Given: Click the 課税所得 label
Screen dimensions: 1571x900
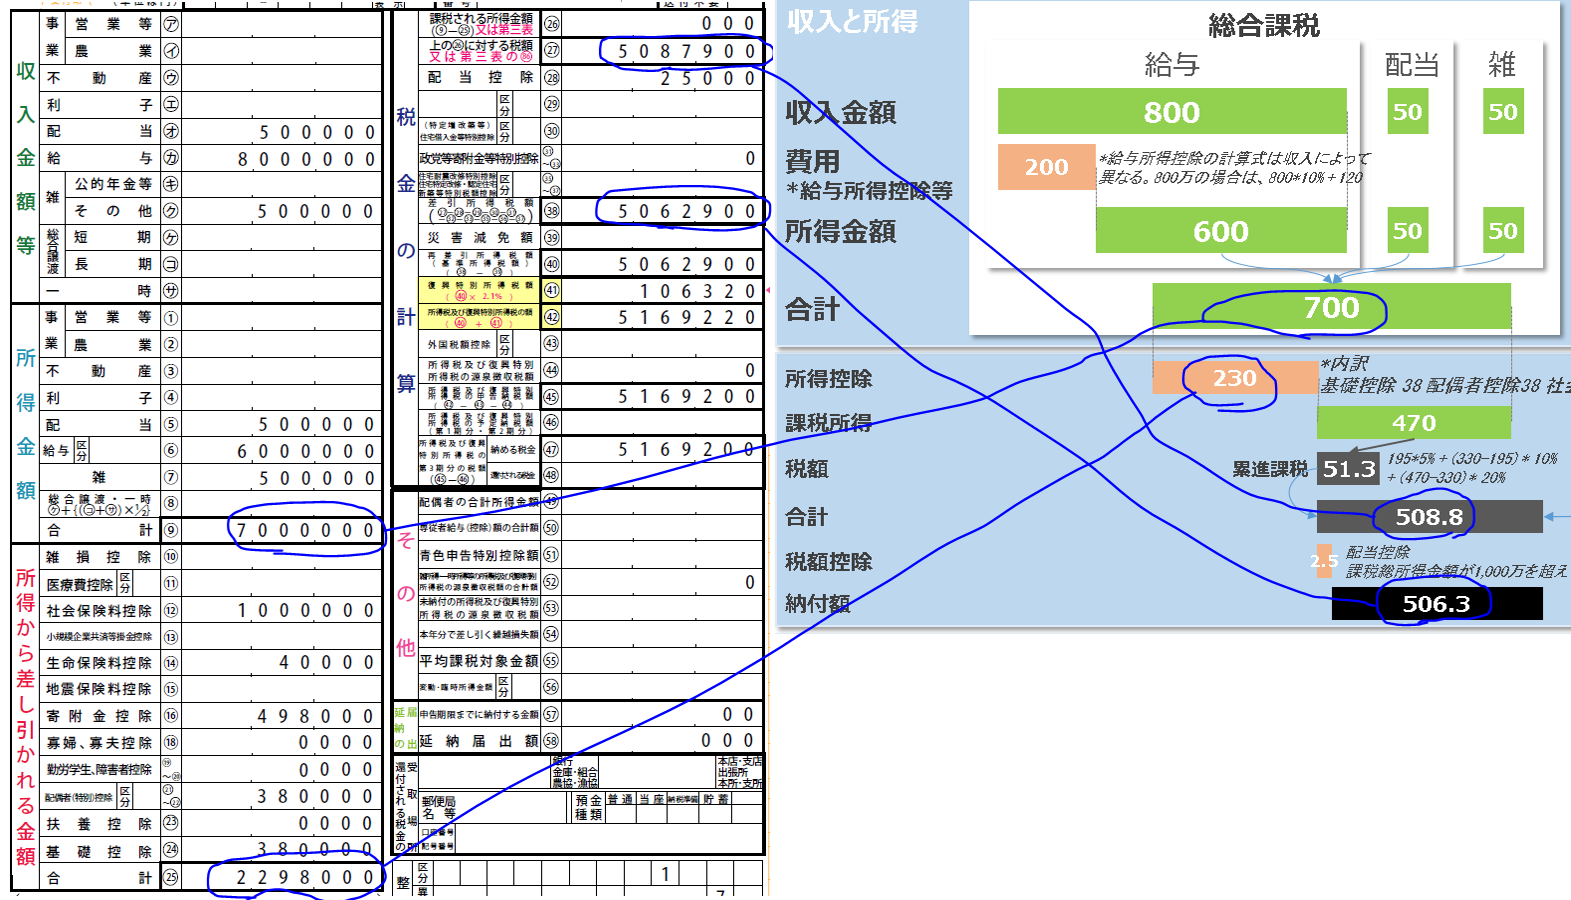Looking at the screenshot, I should pos(828,423).
